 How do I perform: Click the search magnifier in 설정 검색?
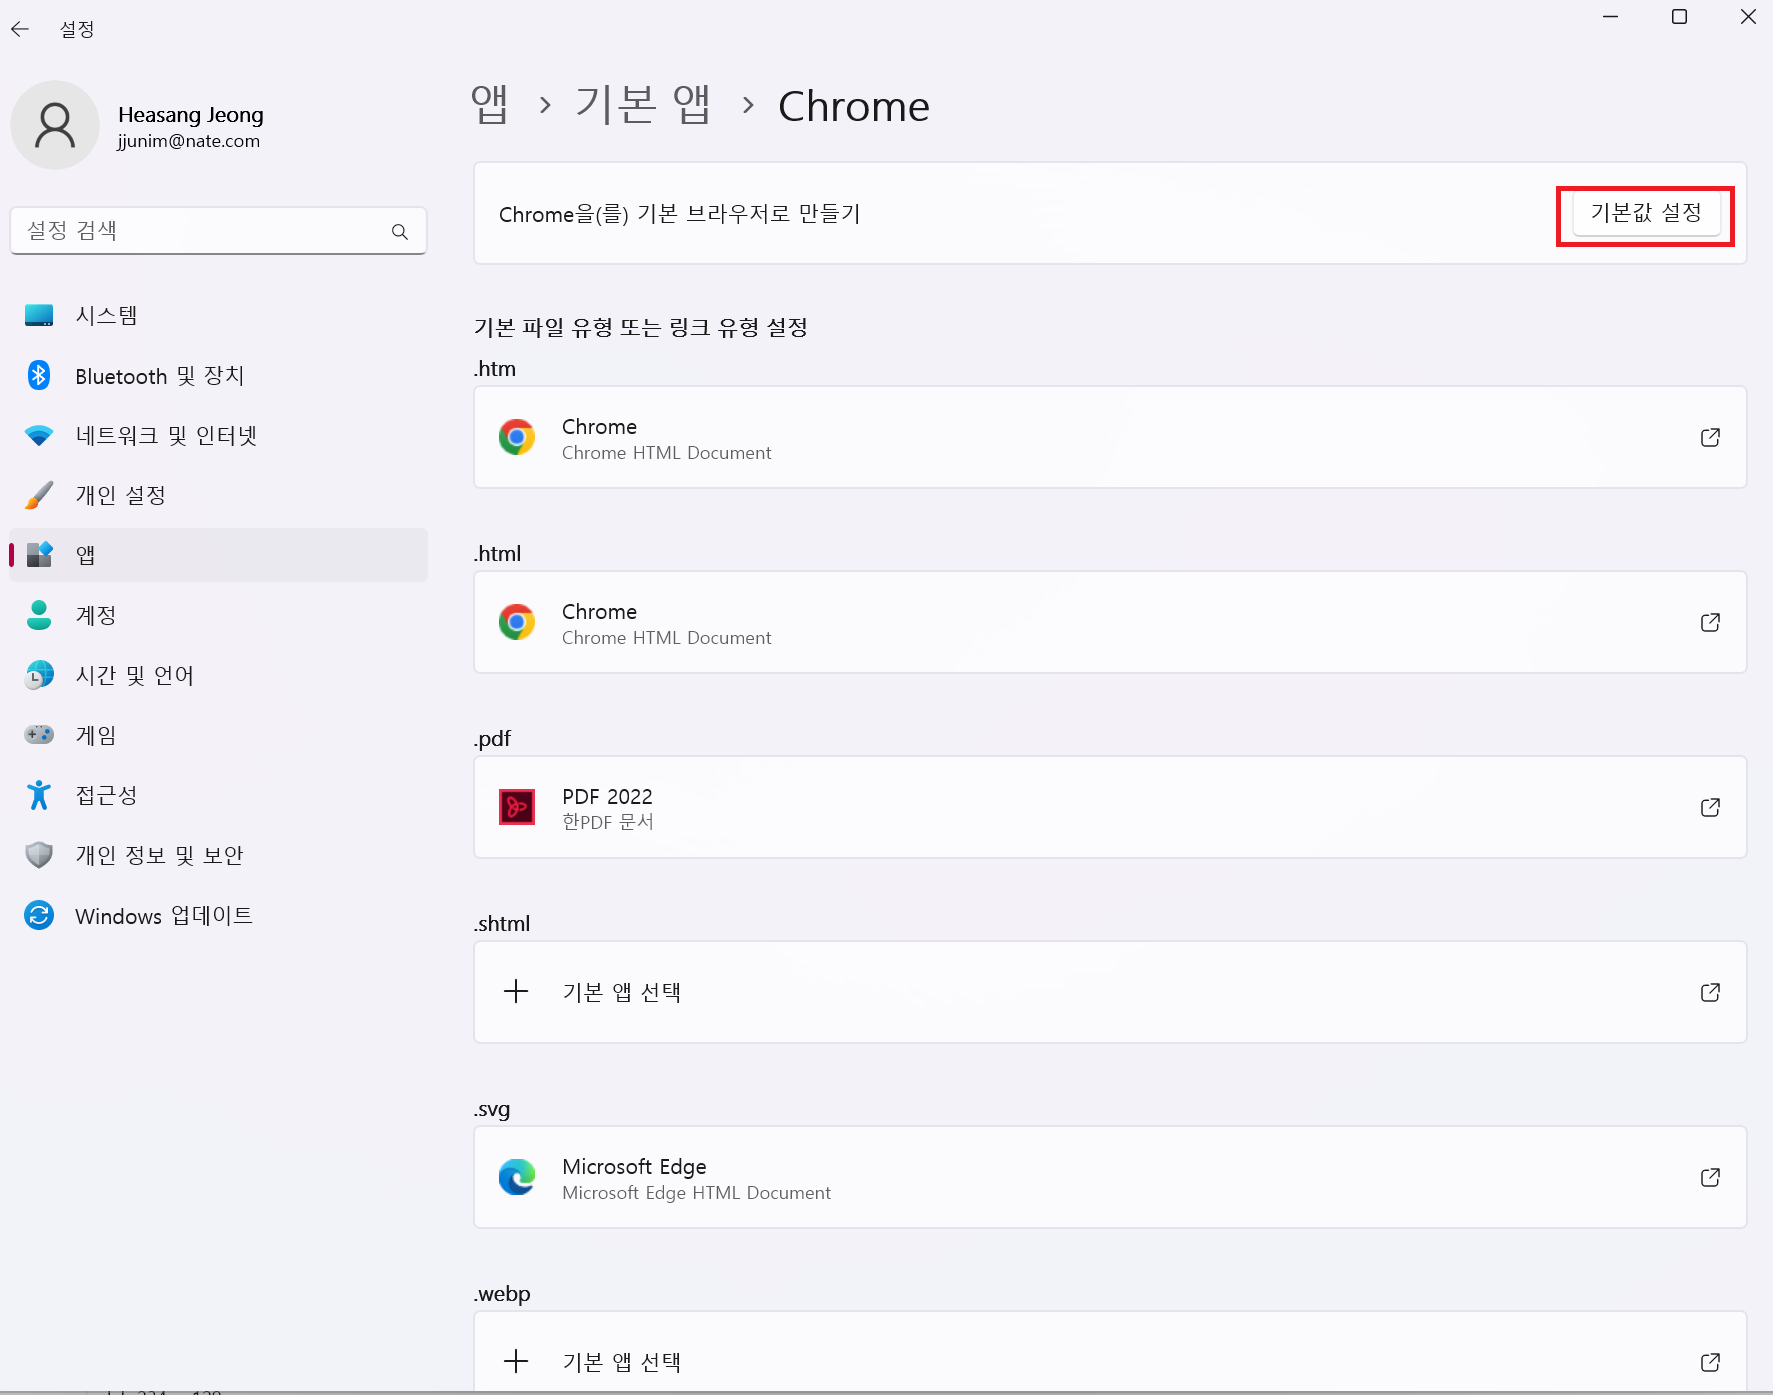click(400, 231)
